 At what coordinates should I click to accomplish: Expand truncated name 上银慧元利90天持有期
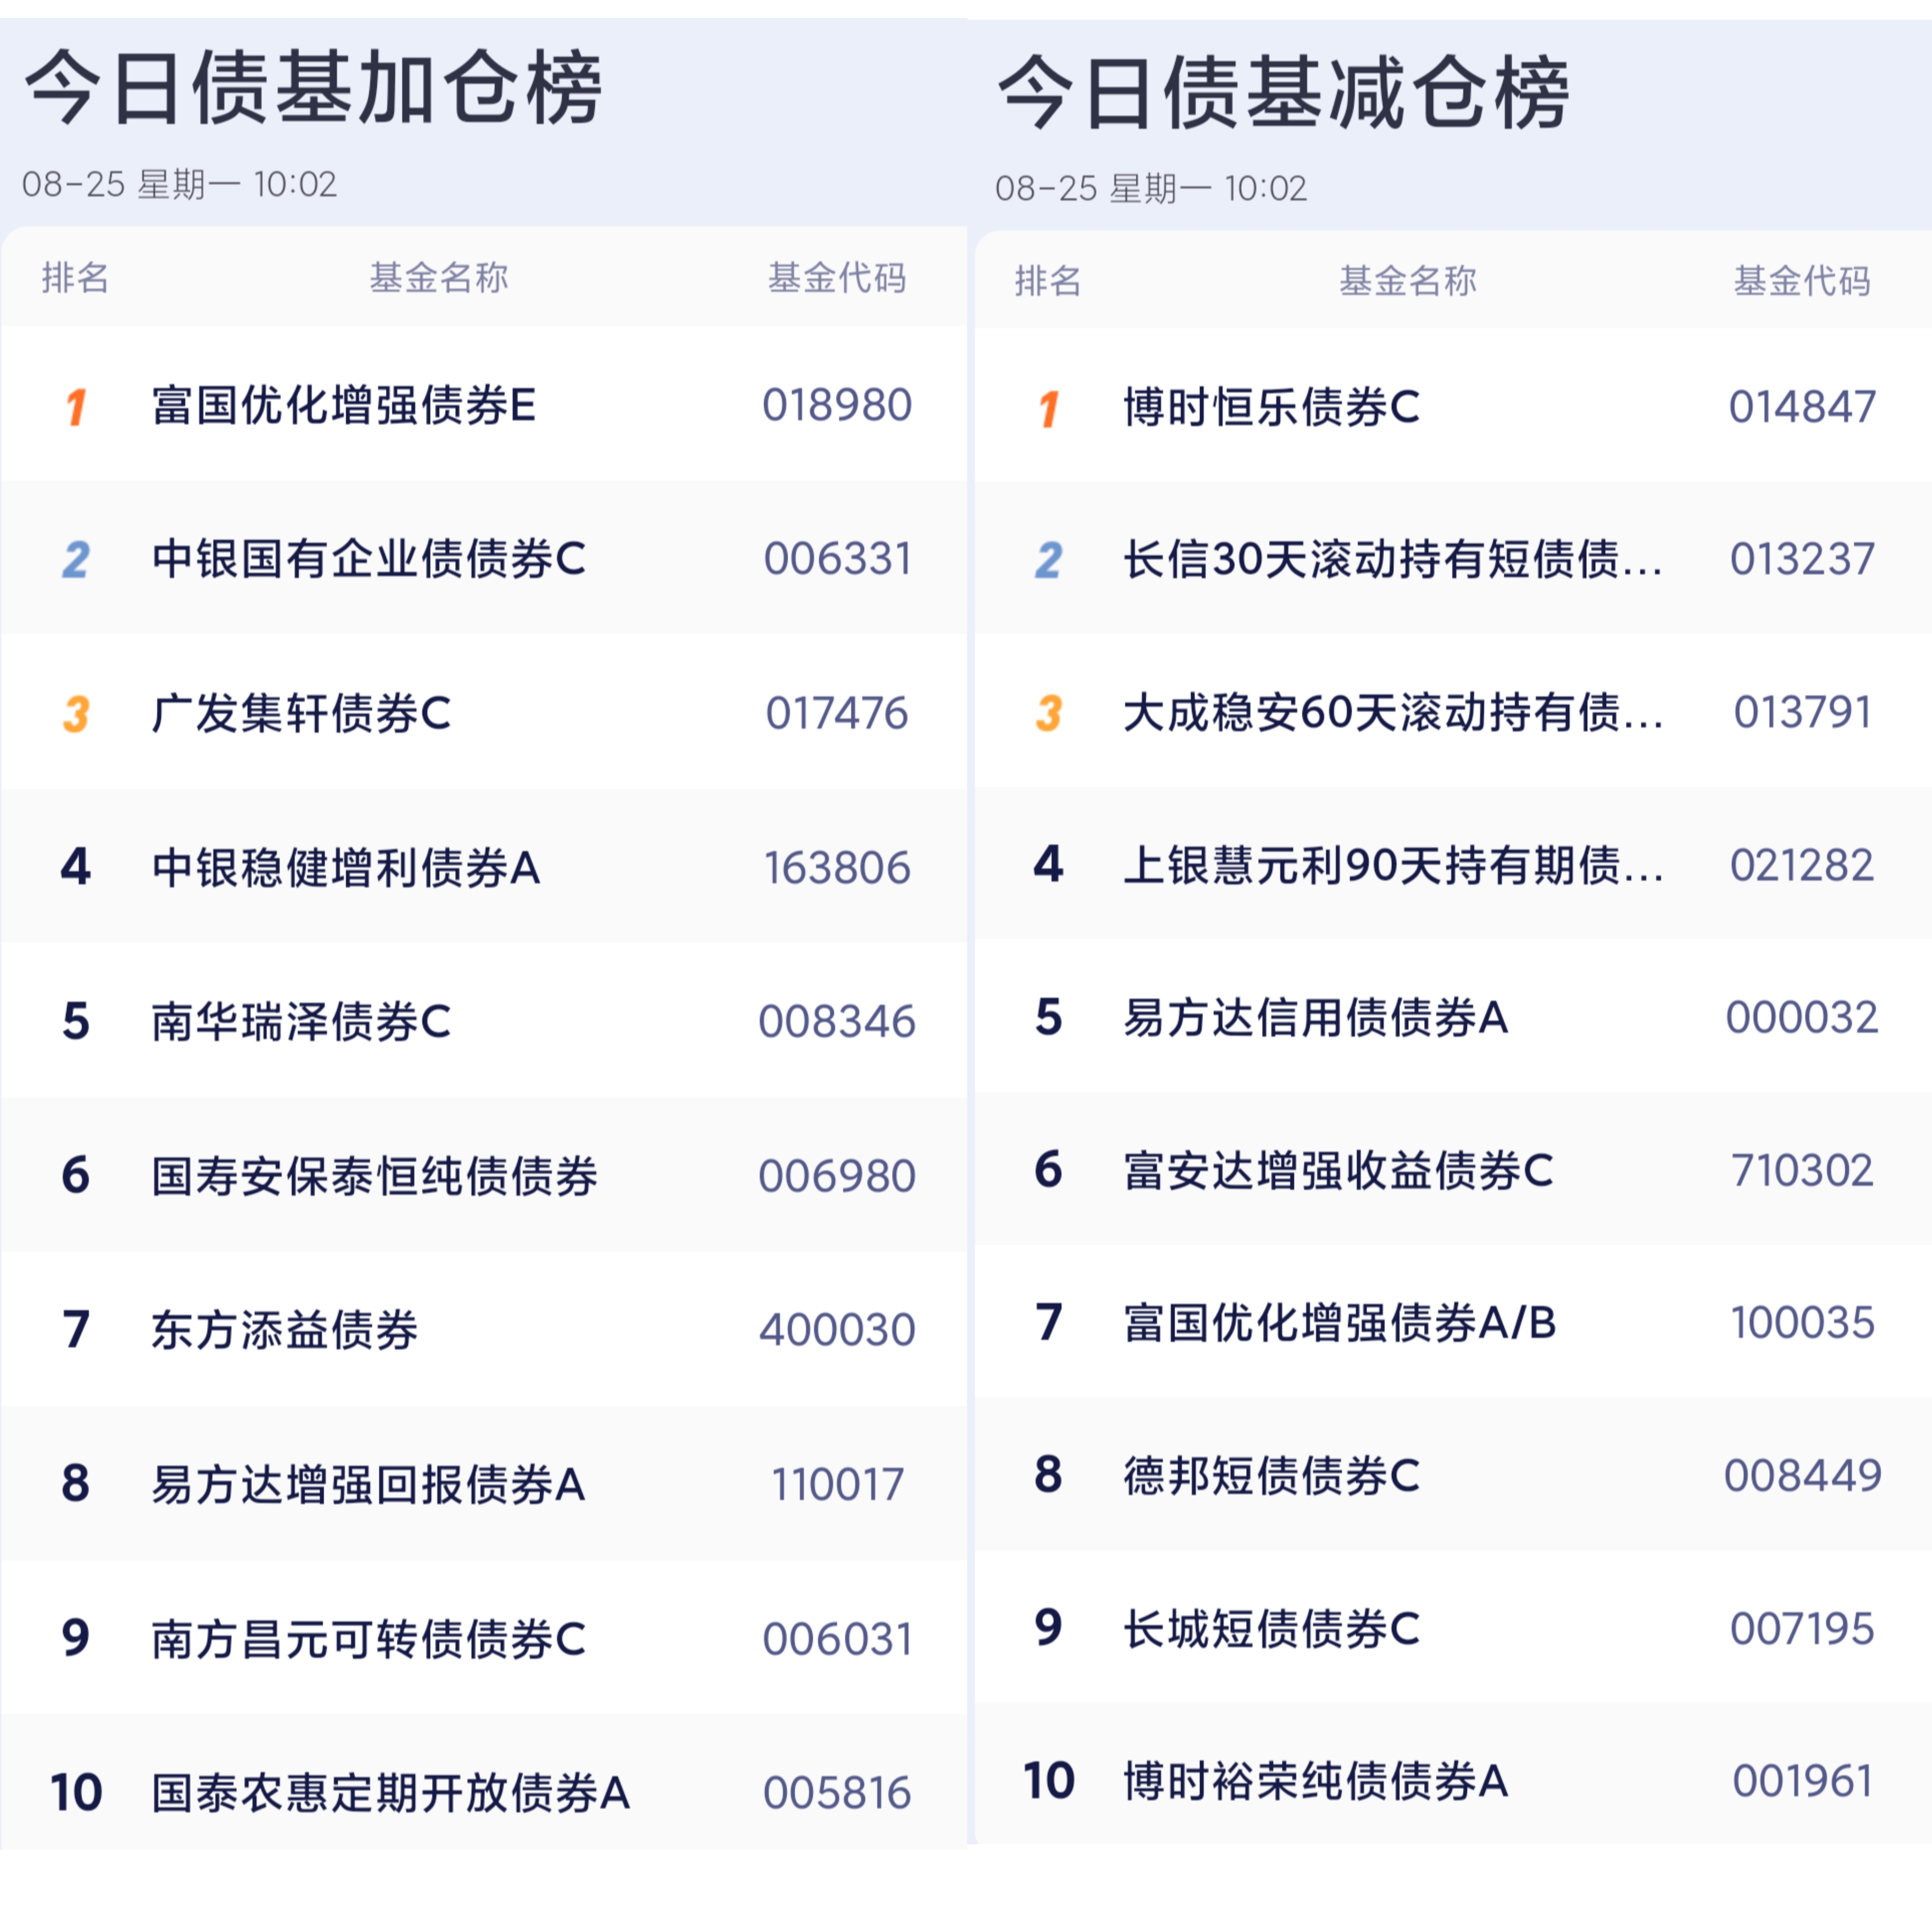point(1393,865)
